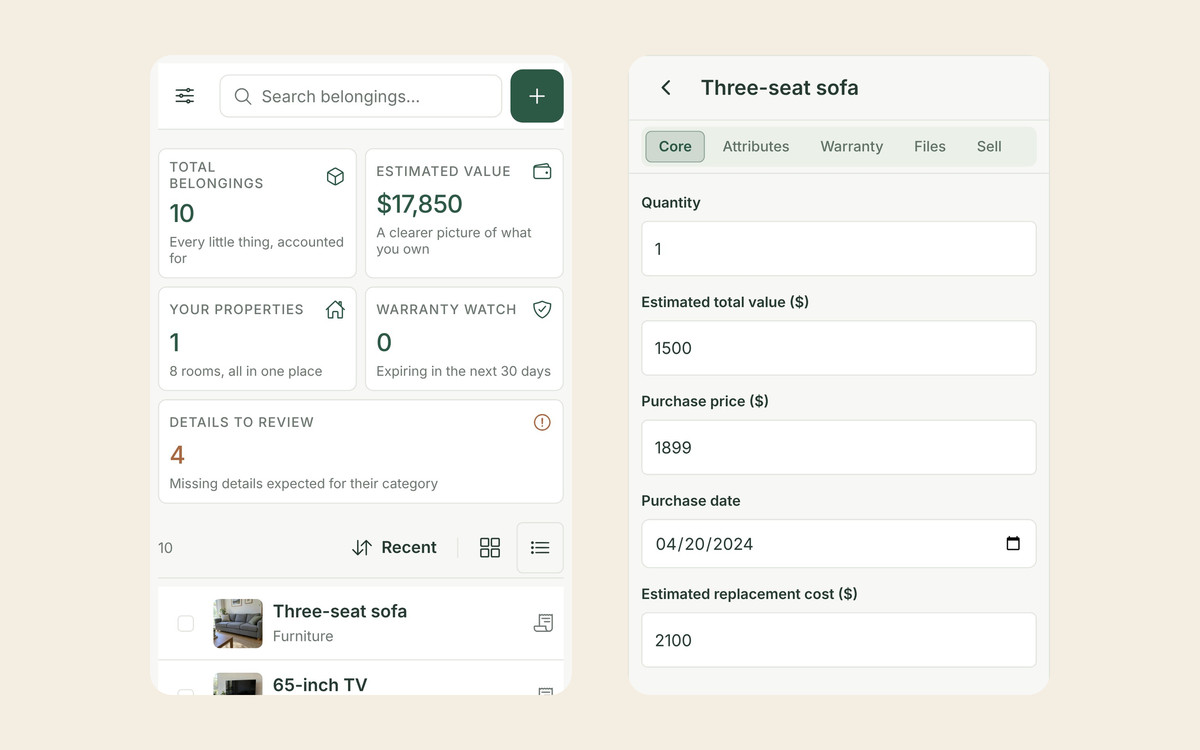Image resolution: width=1200 pixels, height=750 pixels.
Task: Open the Three-seat sofa list item title
Action: (x=340, y=611)
